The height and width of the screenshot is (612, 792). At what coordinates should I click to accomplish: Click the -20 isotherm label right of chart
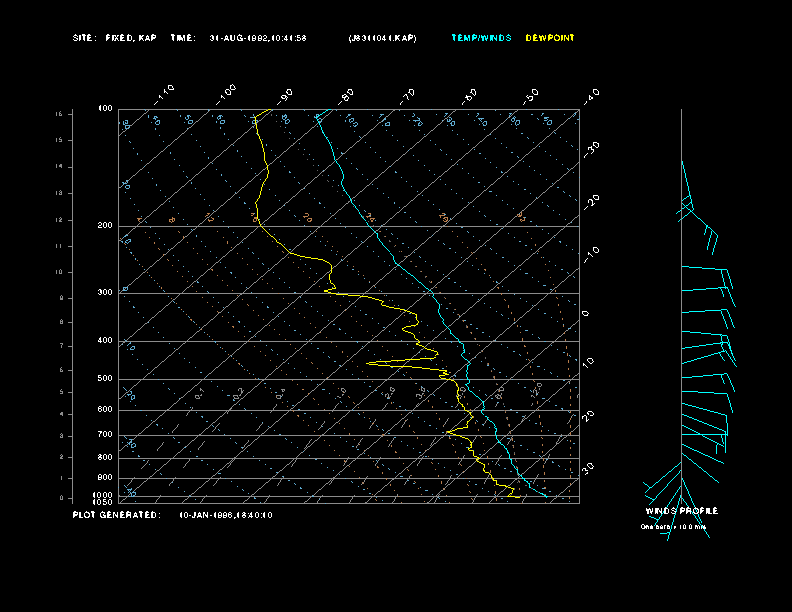[591, 202]
